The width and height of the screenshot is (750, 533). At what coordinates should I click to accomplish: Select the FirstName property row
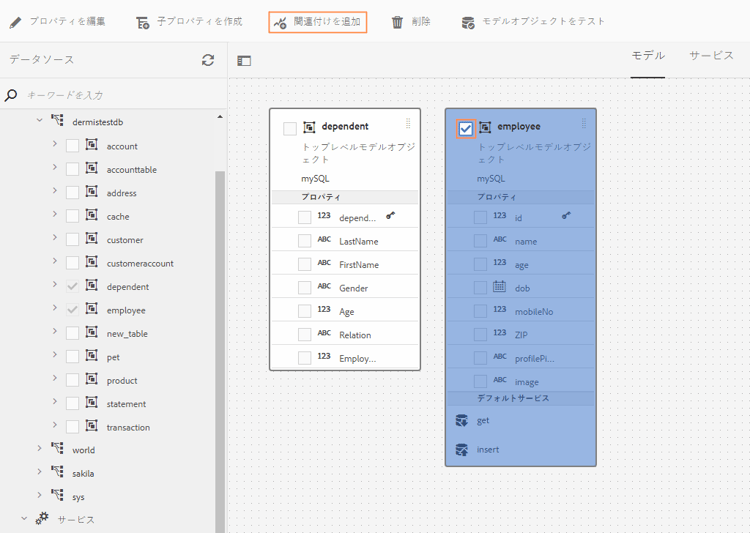tap(345, 264)
